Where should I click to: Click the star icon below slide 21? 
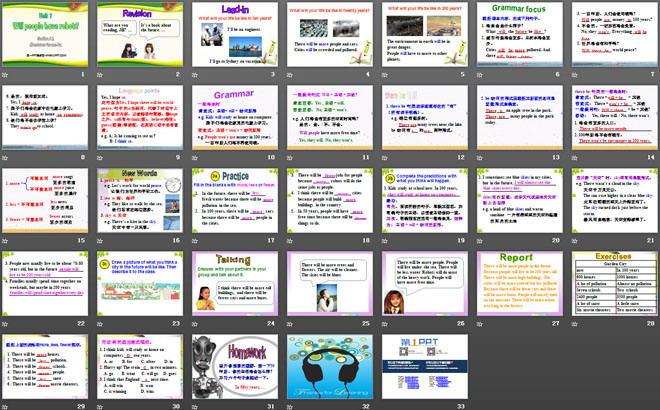click(x=575, y=241)
